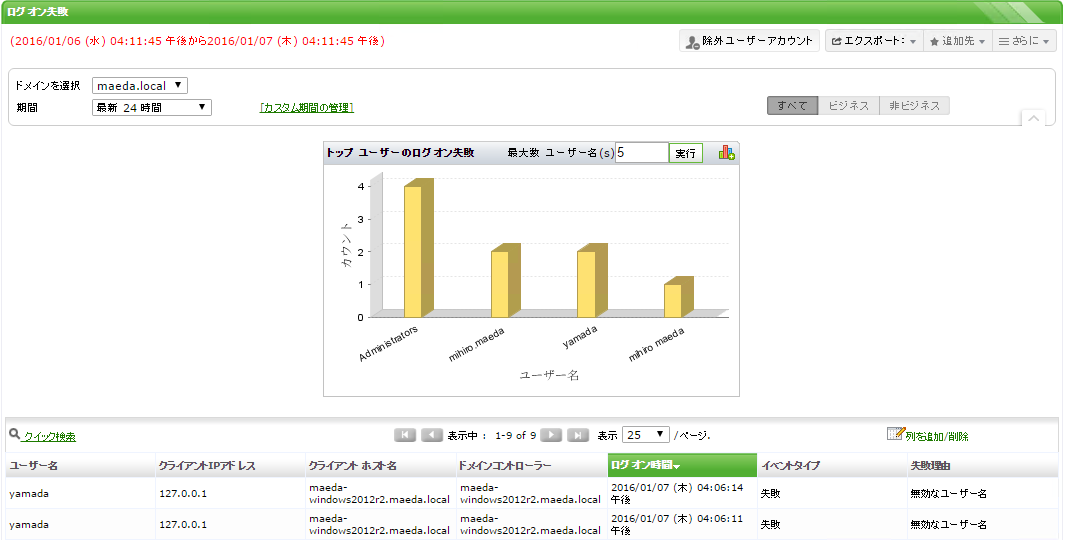Click the export icon on エクスポート button
The width and height of the screenshot is (1065, 540).
(837, 41)
